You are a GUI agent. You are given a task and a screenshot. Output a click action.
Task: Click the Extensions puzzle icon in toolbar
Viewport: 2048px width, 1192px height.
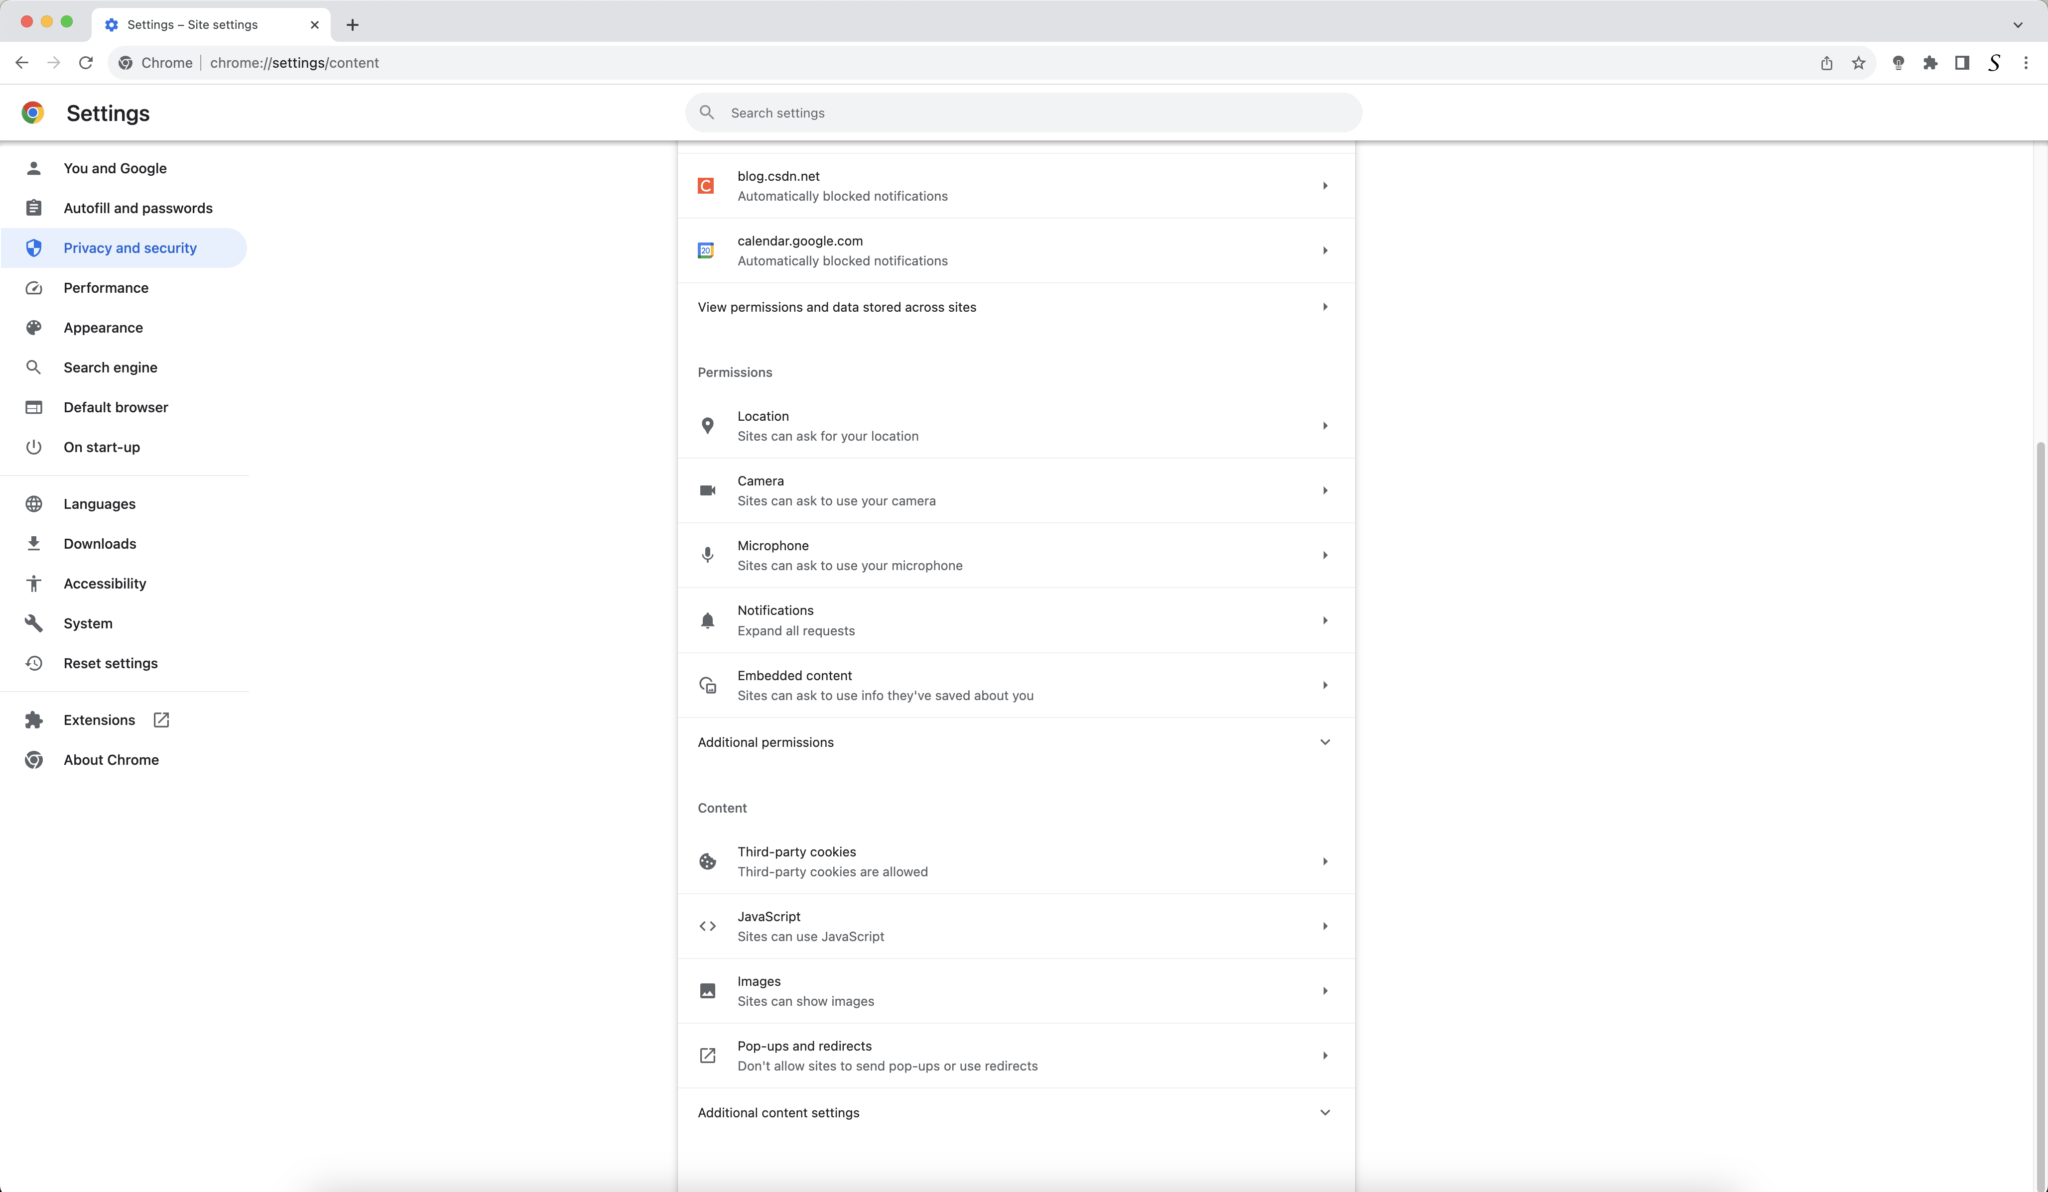(1929, 62)
